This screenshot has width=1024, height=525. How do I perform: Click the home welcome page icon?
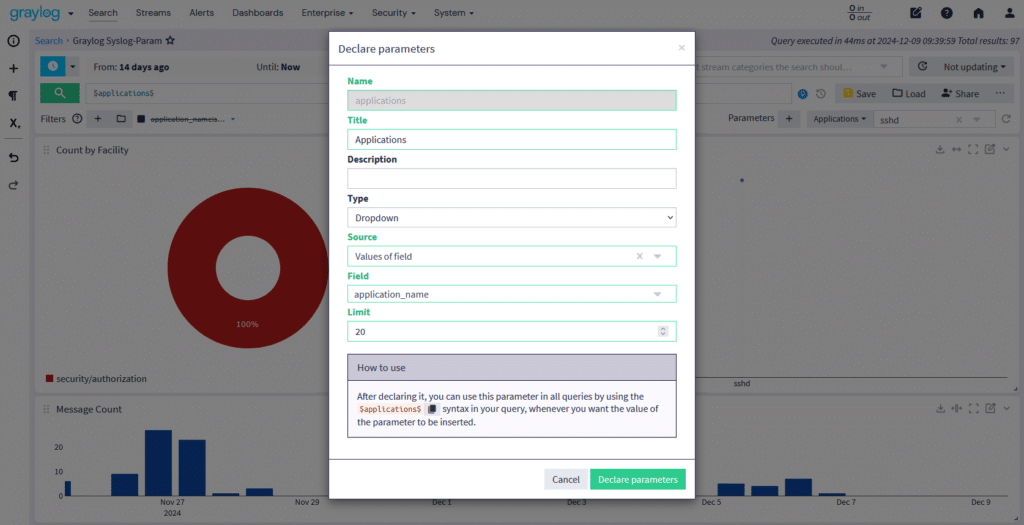(x=978, y=13)
